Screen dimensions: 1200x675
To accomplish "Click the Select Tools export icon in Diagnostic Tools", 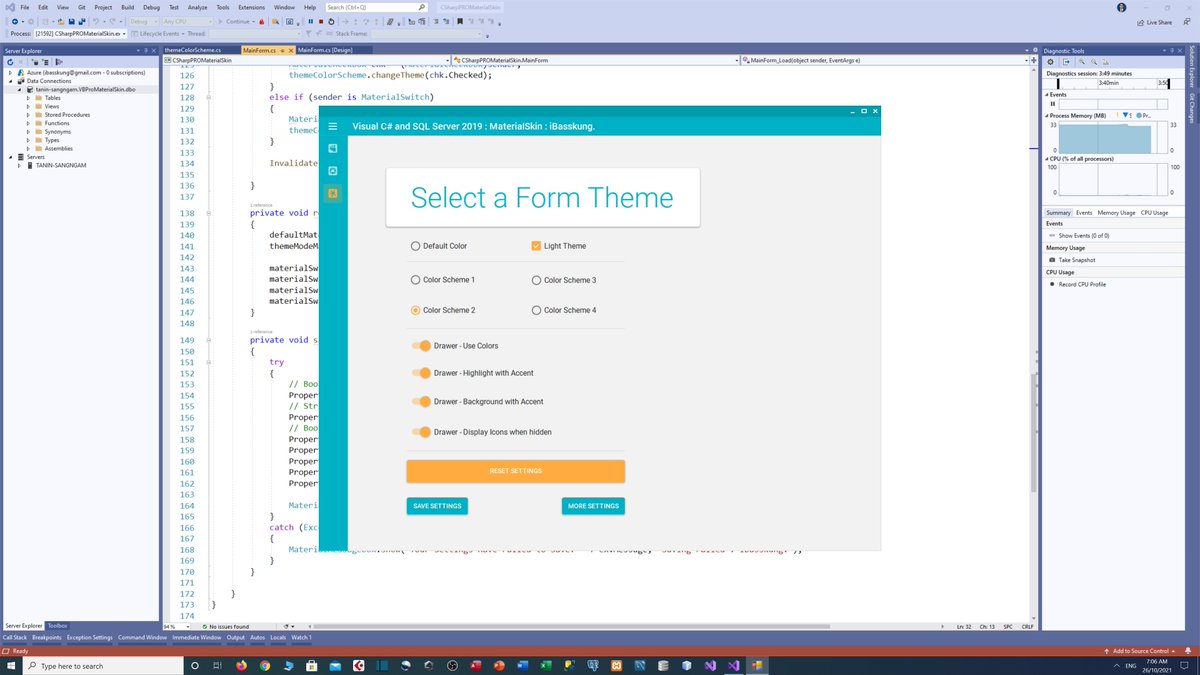I will pyautogui.click(x=1066, y=62).
